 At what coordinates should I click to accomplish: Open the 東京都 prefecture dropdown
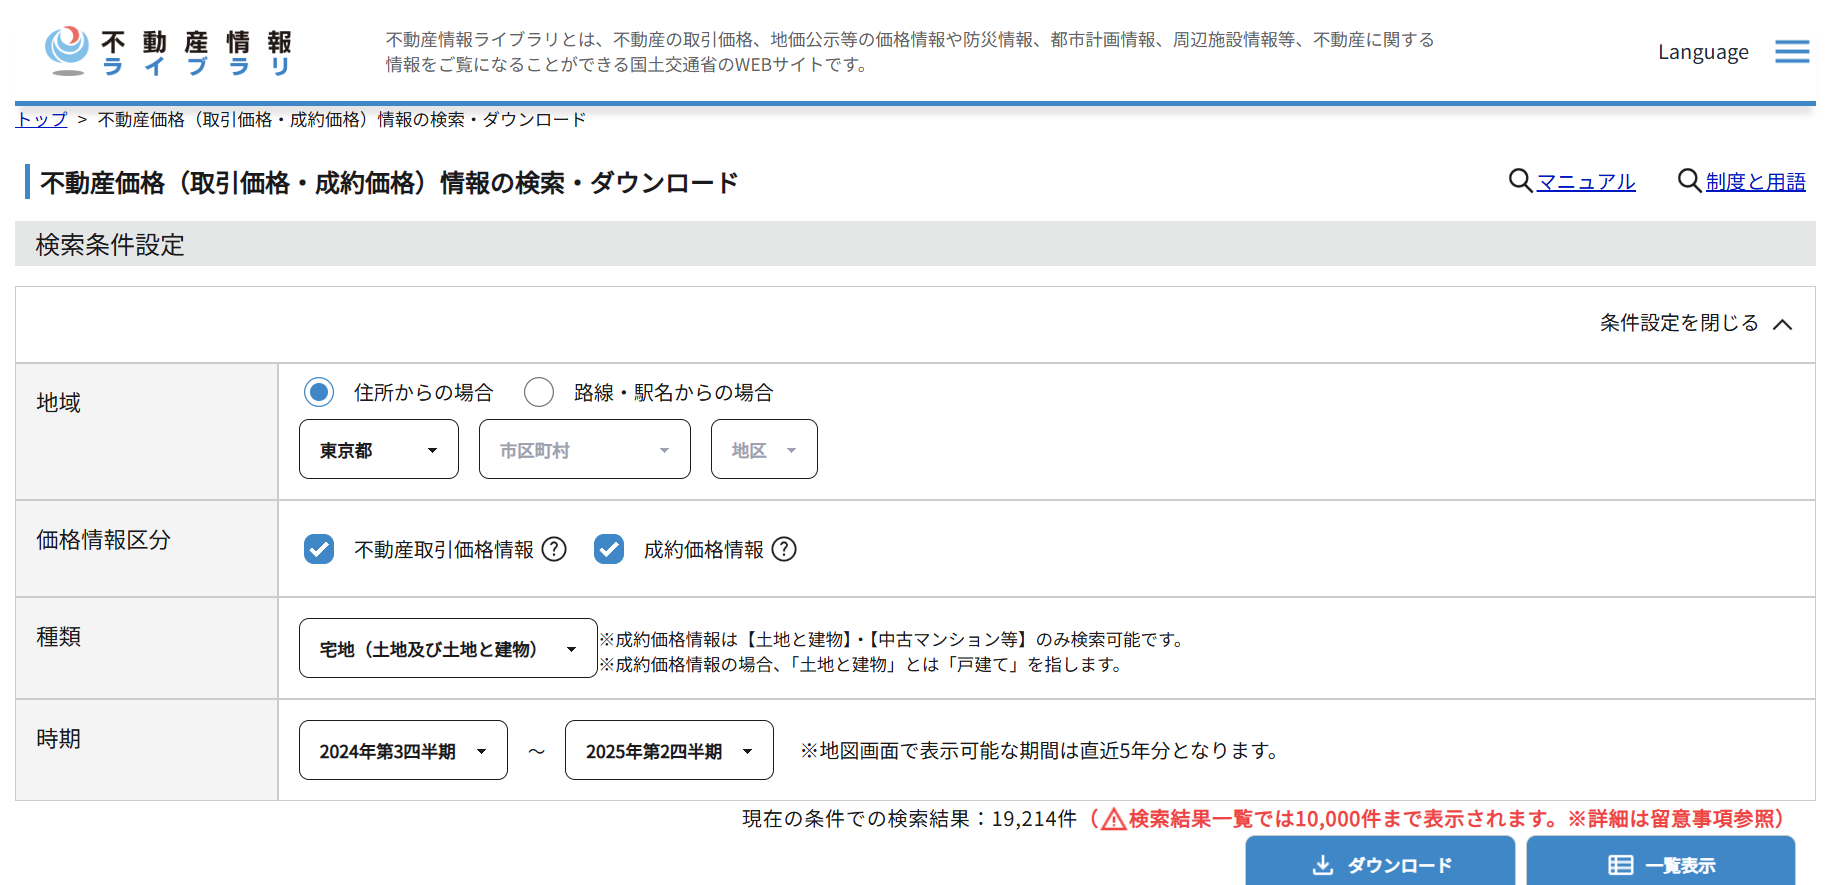(x=378, y=450)
